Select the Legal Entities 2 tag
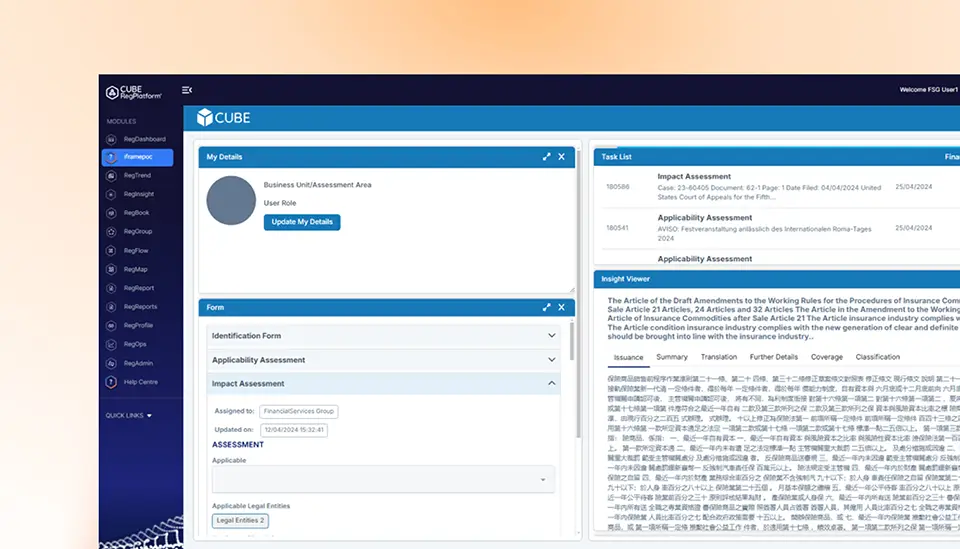This screenshot has width=960, height=549. point(240,520)
